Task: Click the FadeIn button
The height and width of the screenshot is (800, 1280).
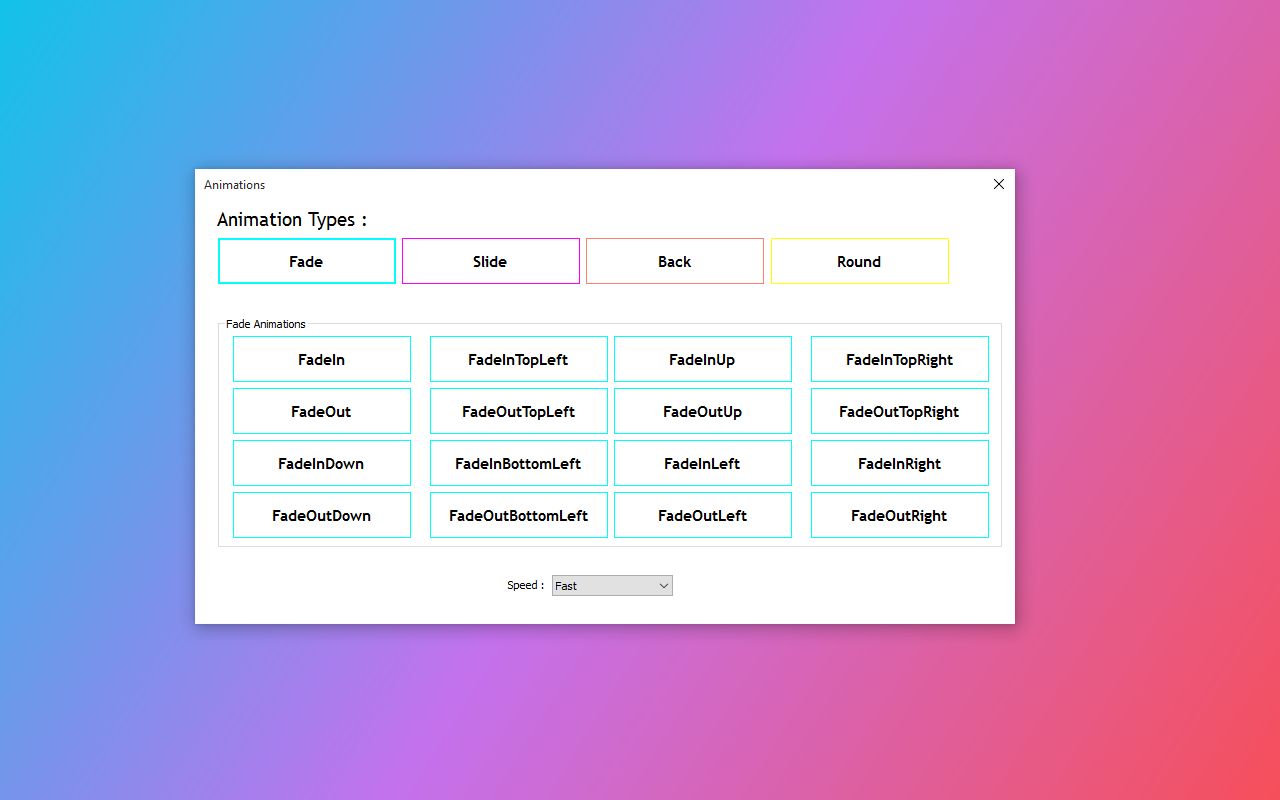Action: pyautogui.click(x=322, y=359)
